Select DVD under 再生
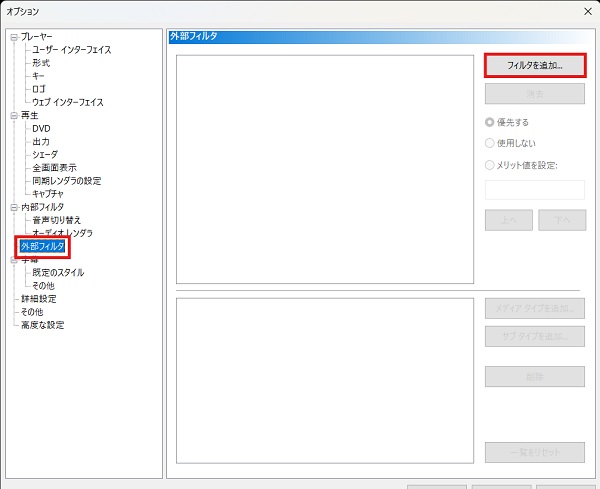This screenshot has height=489, width=600. tap(41, 129)
